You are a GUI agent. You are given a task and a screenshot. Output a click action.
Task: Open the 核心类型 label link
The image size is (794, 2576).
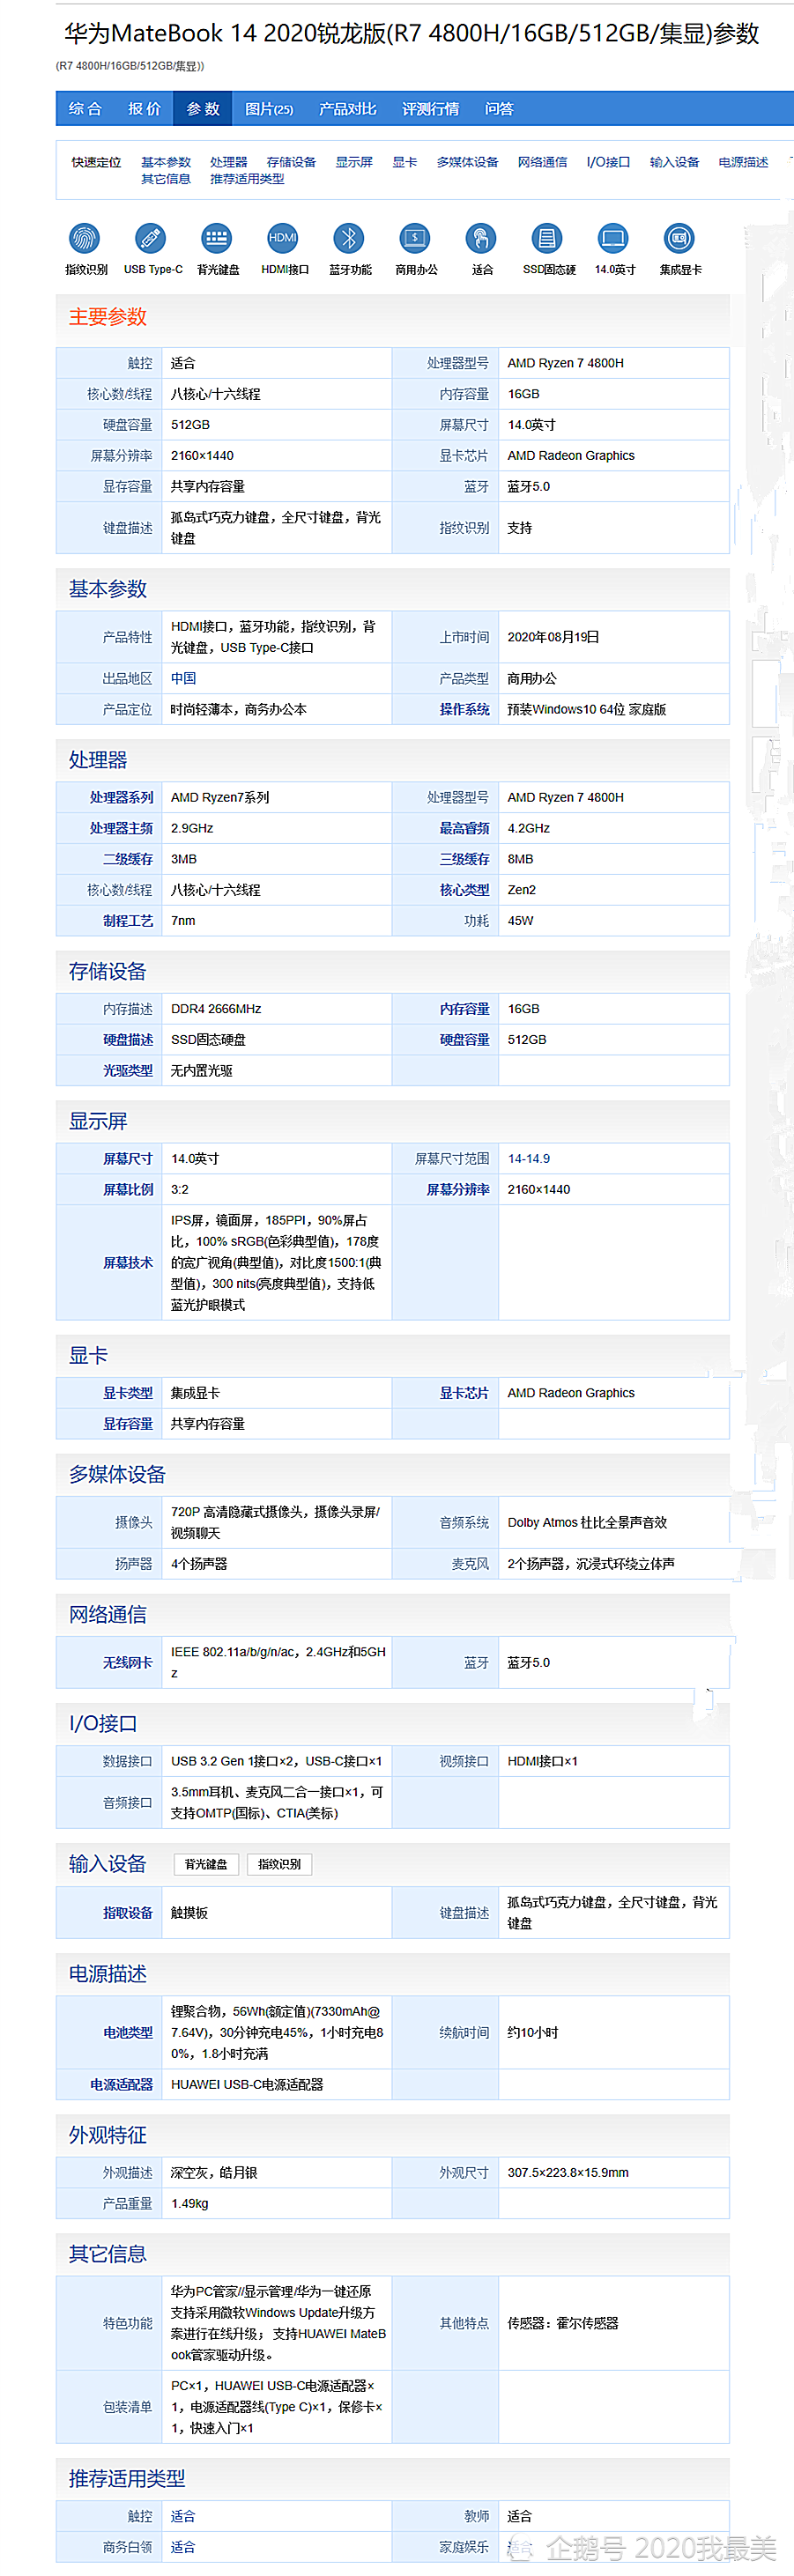(x=464, y=890)
